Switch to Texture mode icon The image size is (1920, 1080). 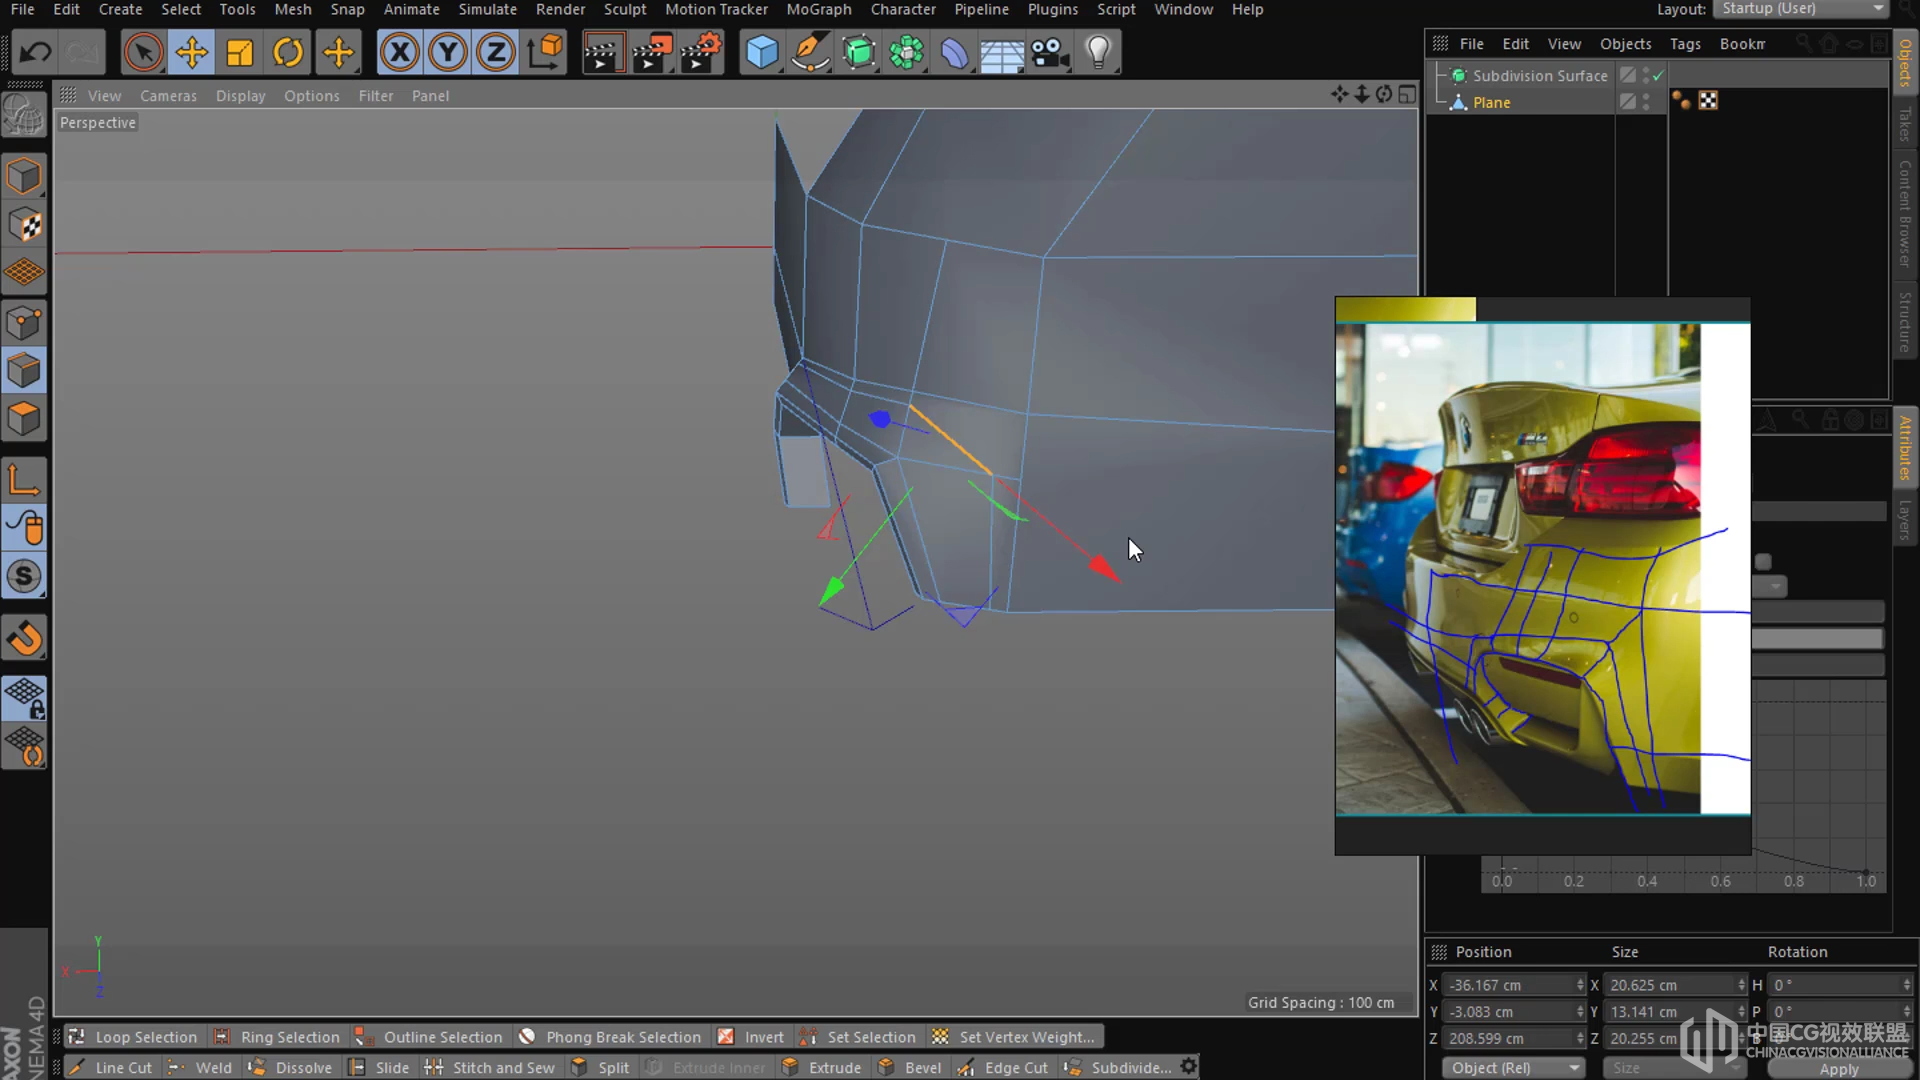click(x=24, y=225)
